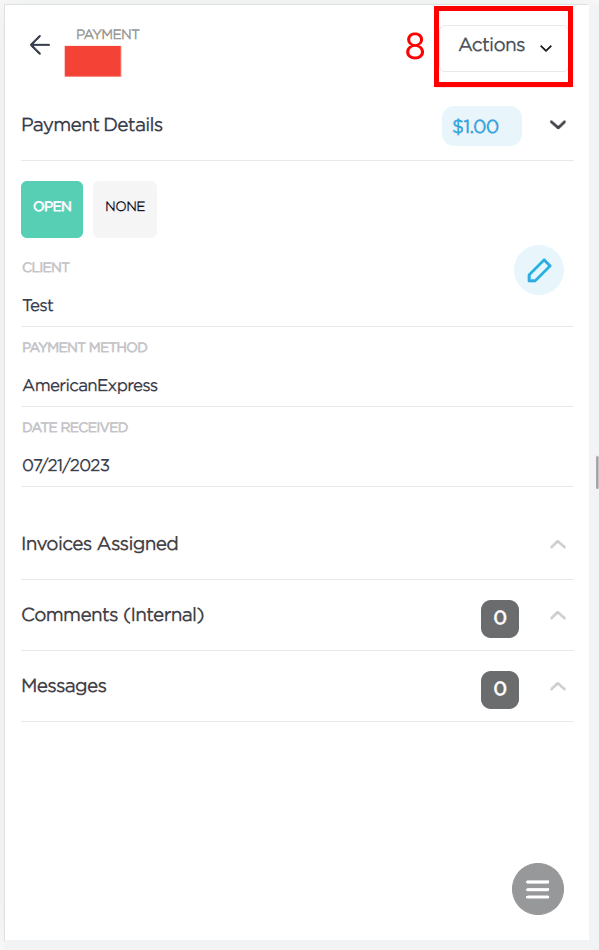The image size is (599, 950).
Task: Click the $1.00 amount badge
Action: (x=482, y=126)
